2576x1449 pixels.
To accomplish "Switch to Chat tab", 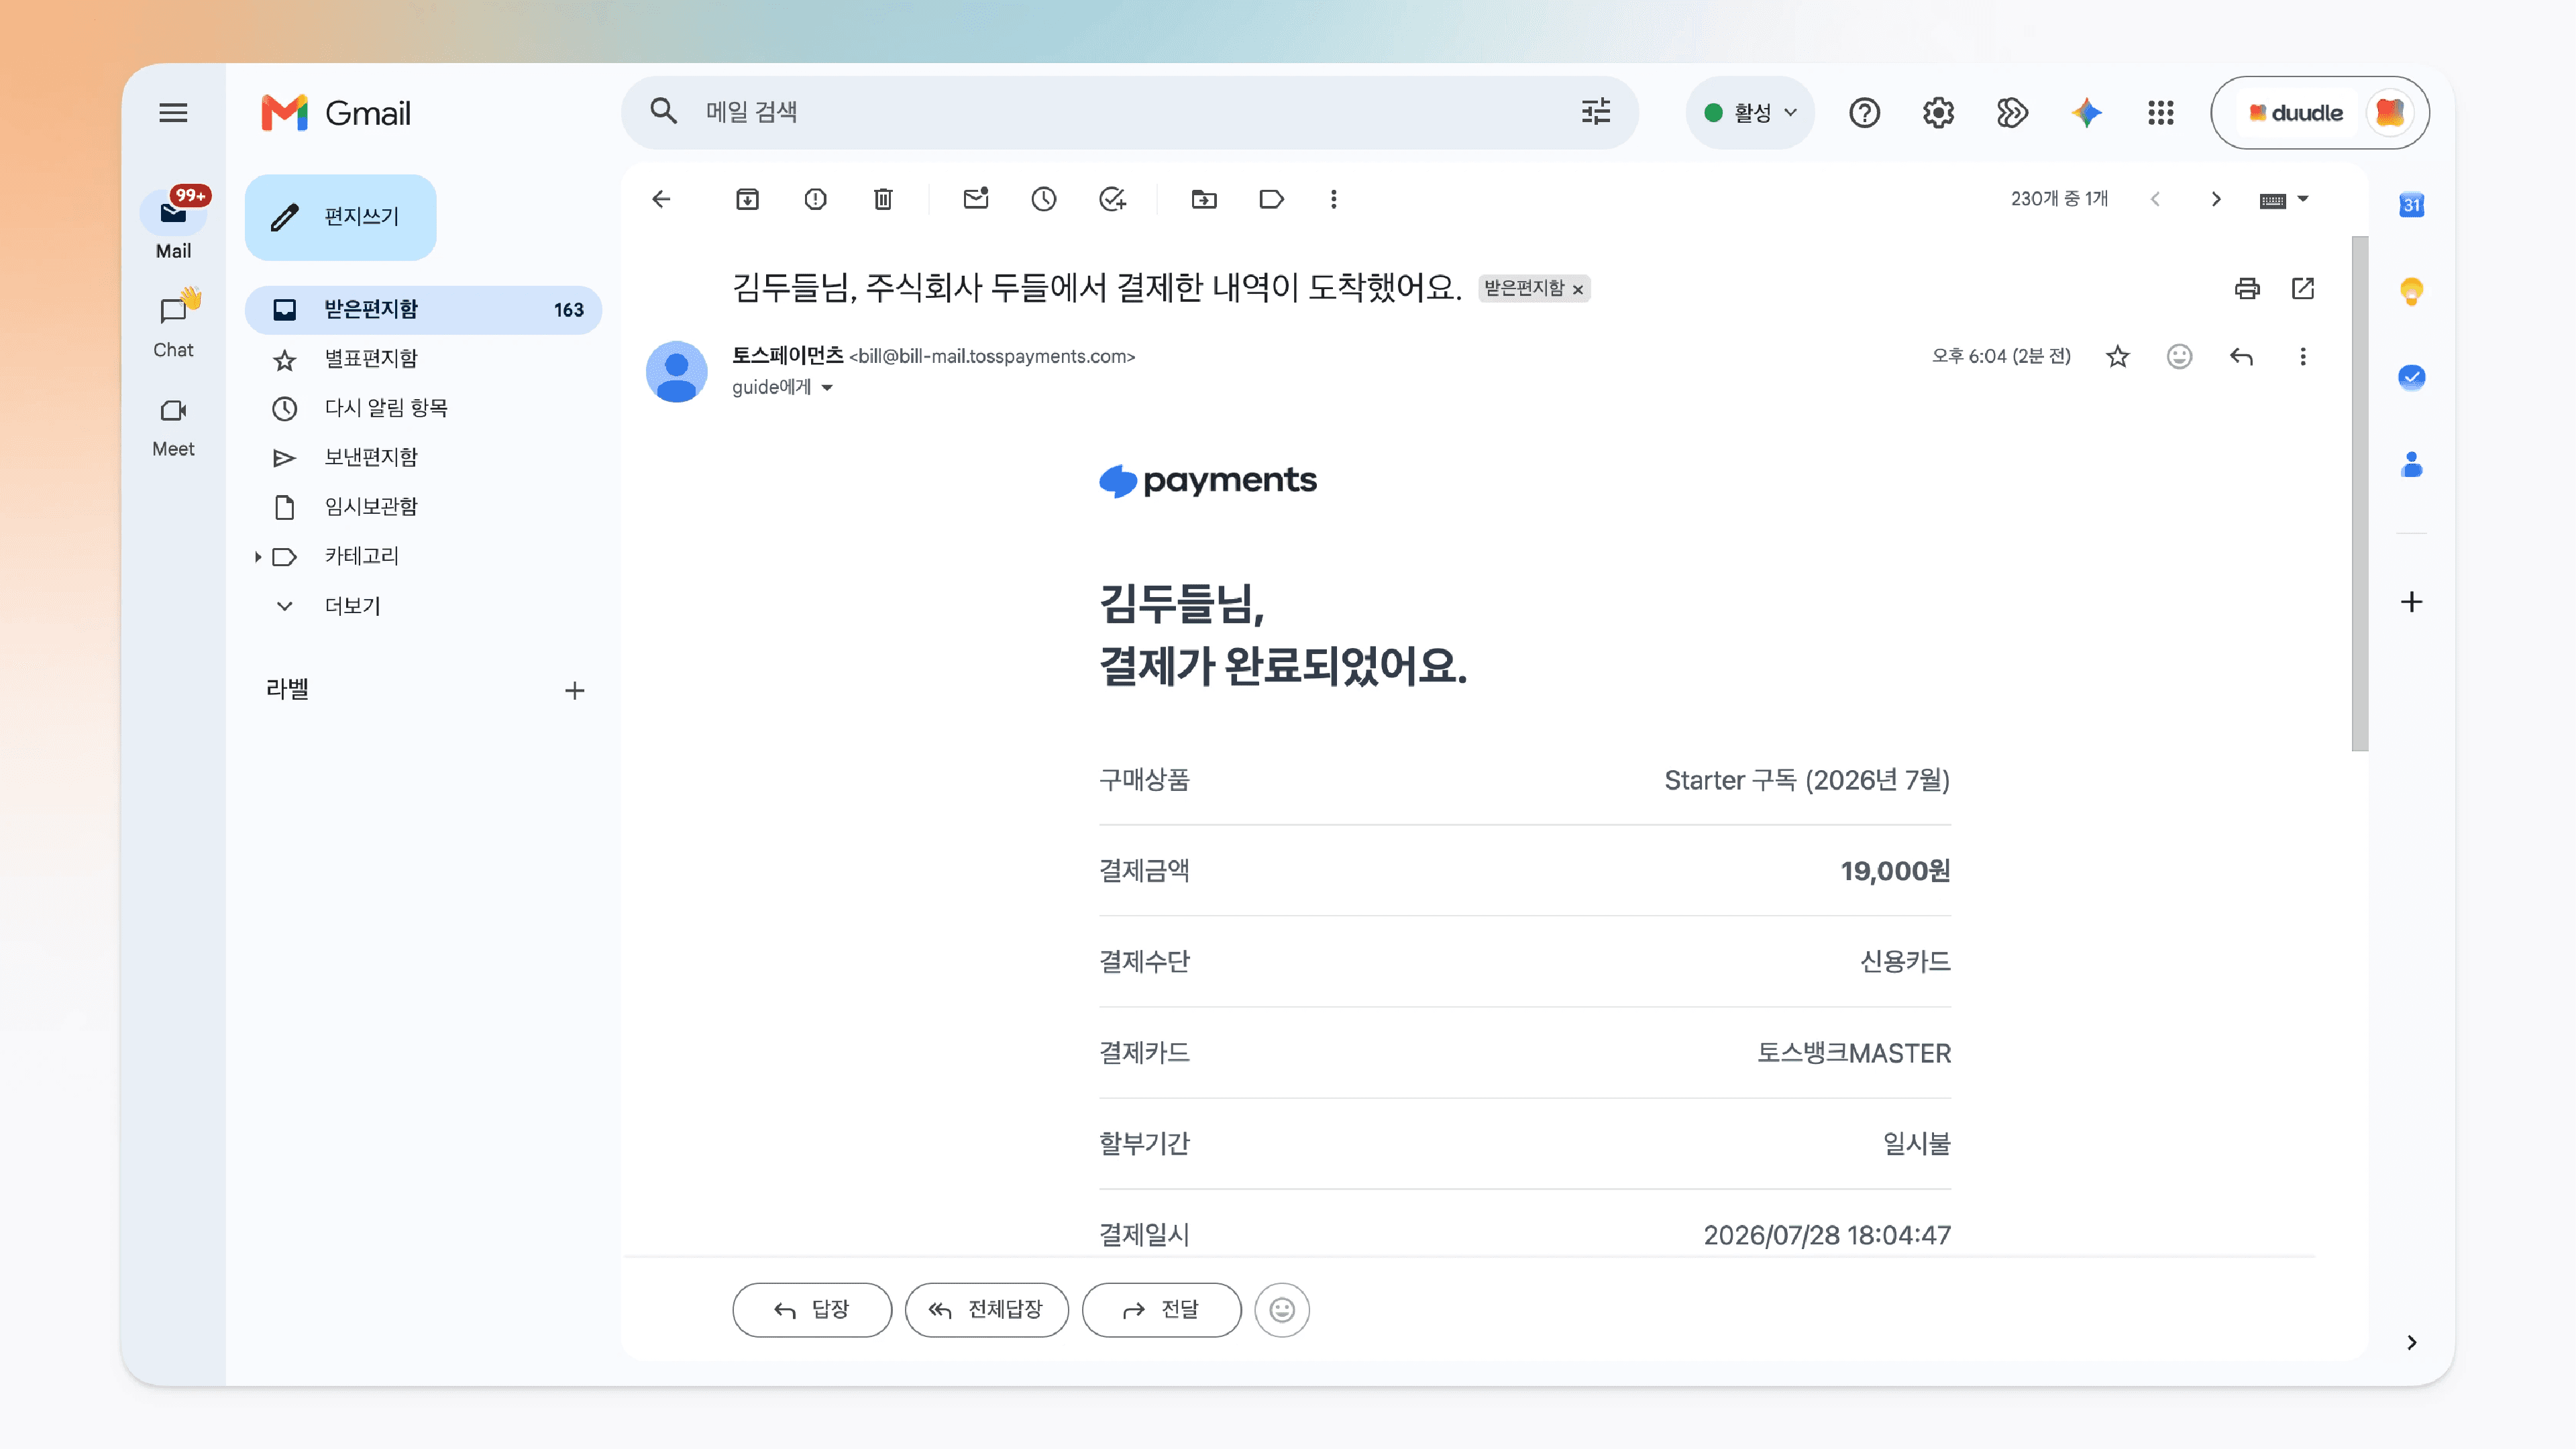I will coord(173,325).
